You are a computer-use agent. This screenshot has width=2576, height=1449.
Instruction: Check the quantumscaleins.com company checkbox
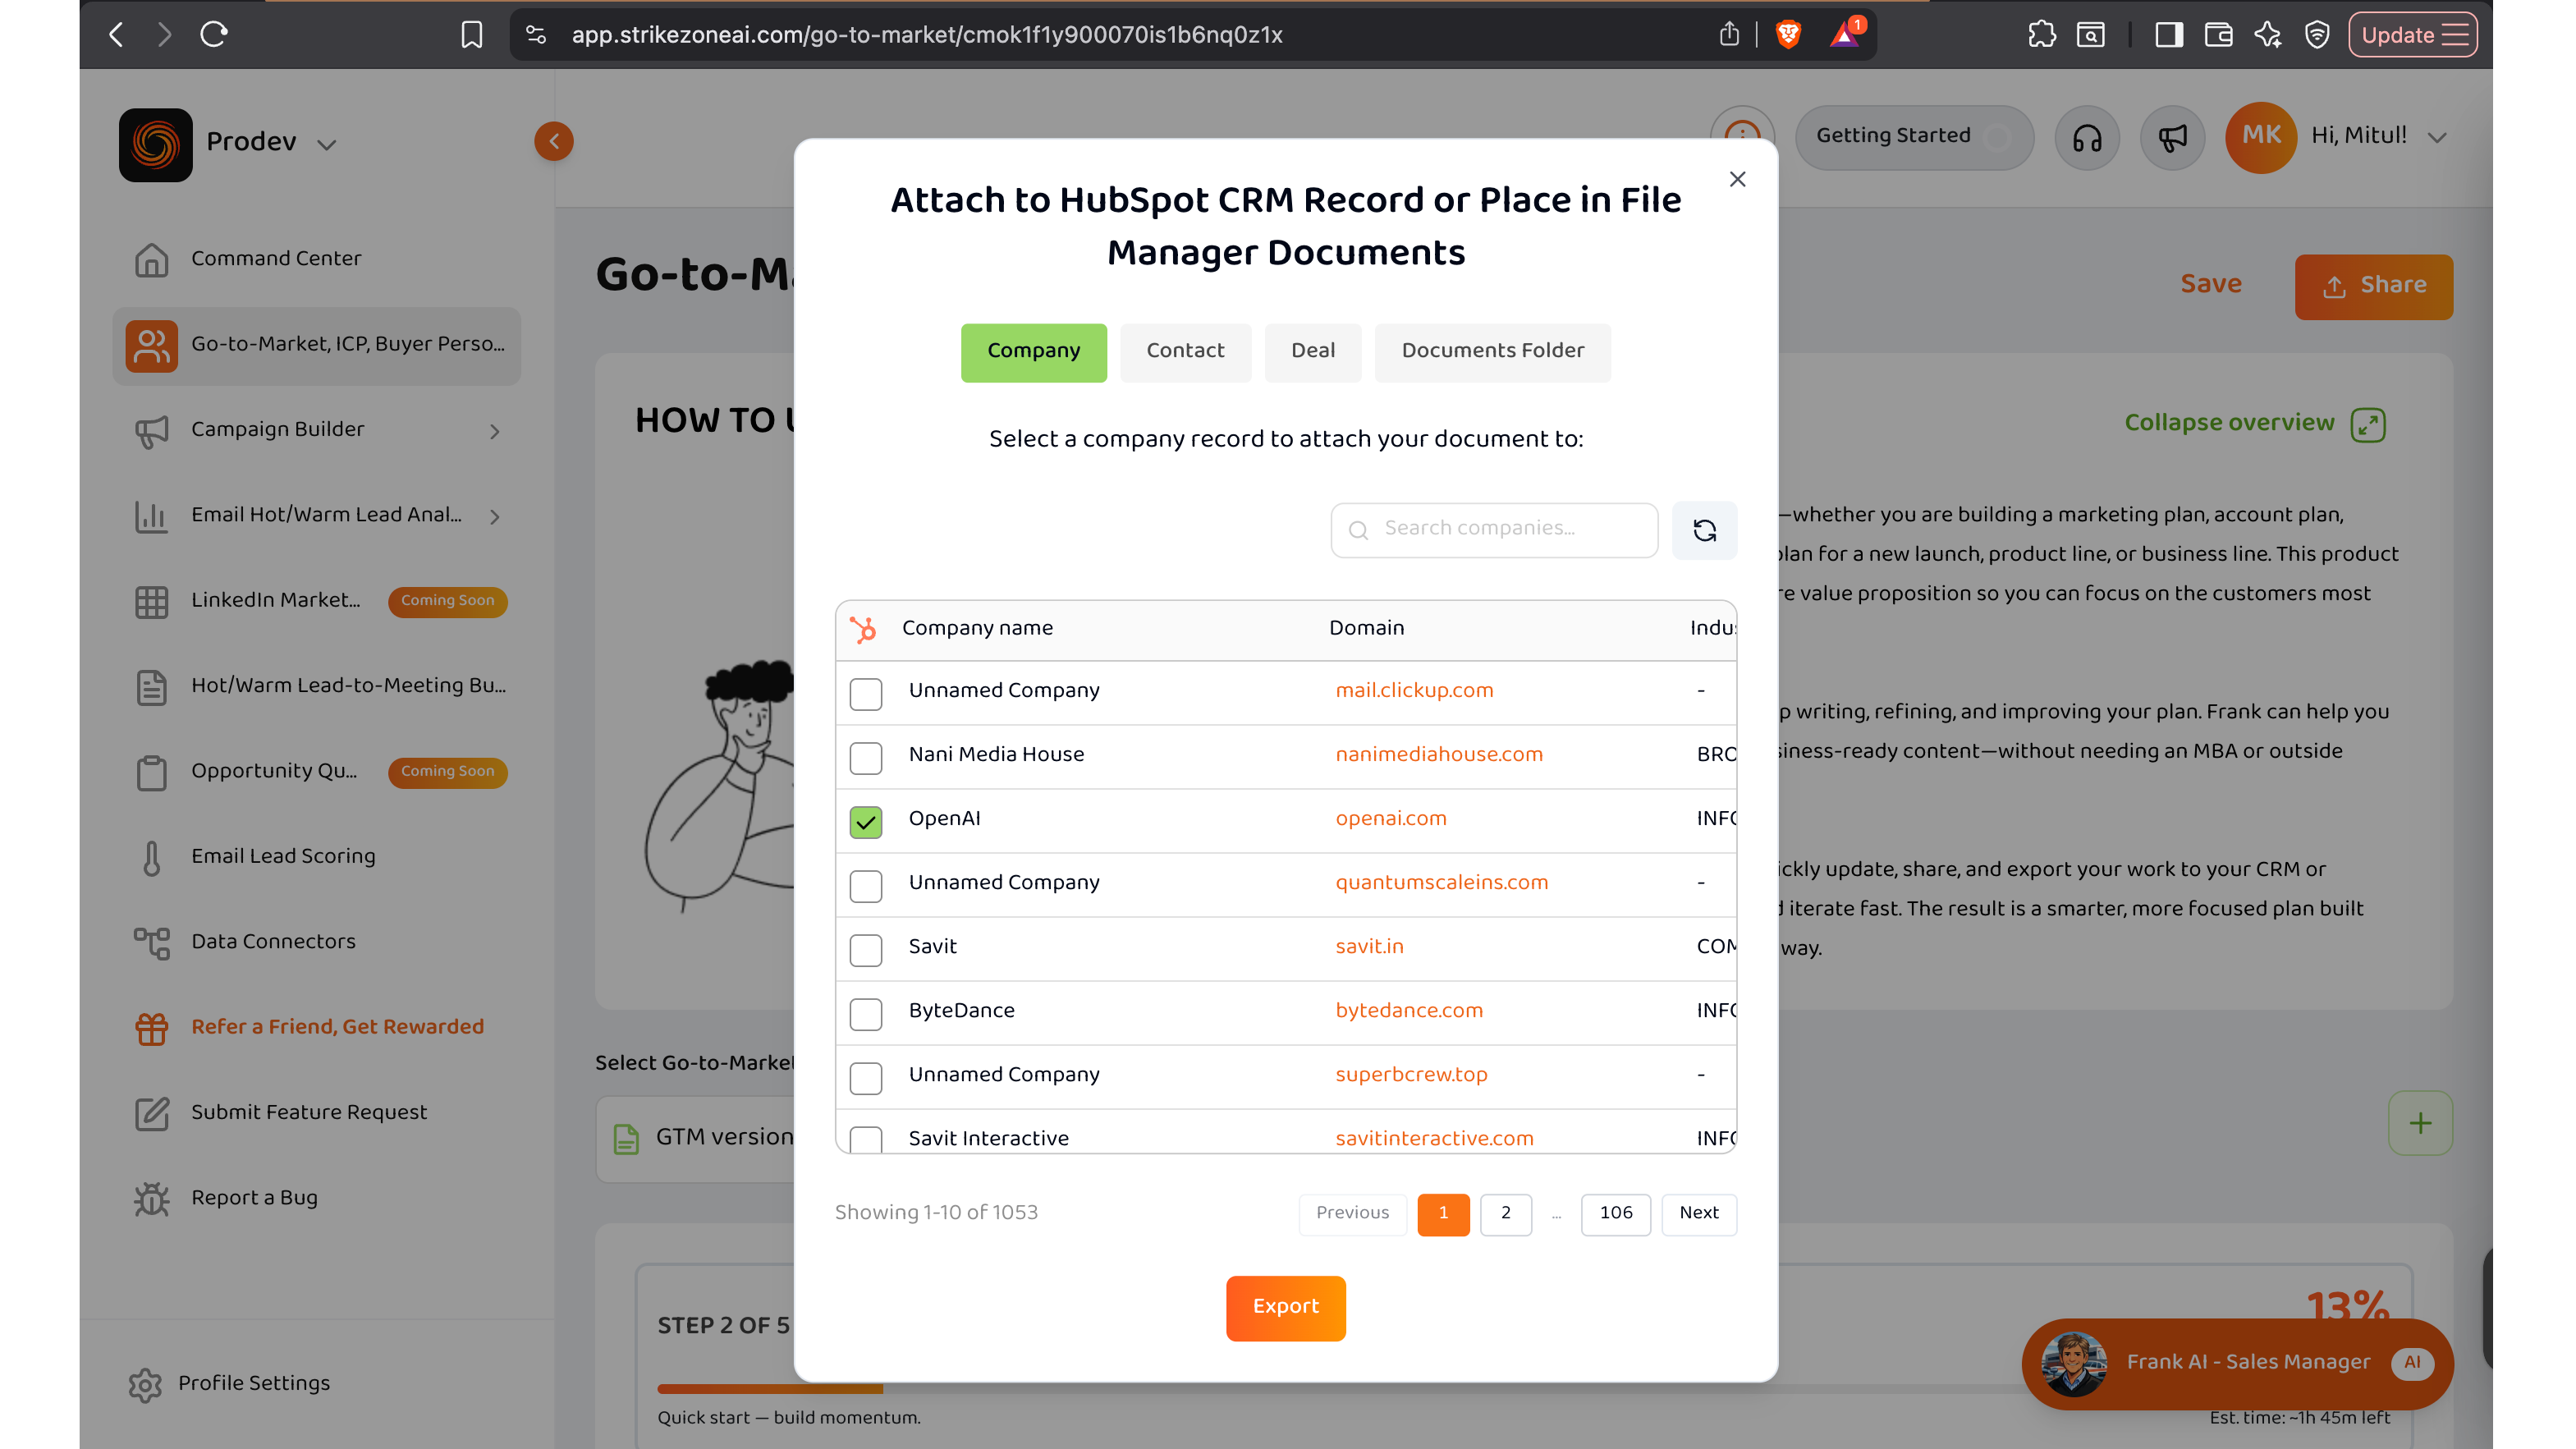coord(866,885)
